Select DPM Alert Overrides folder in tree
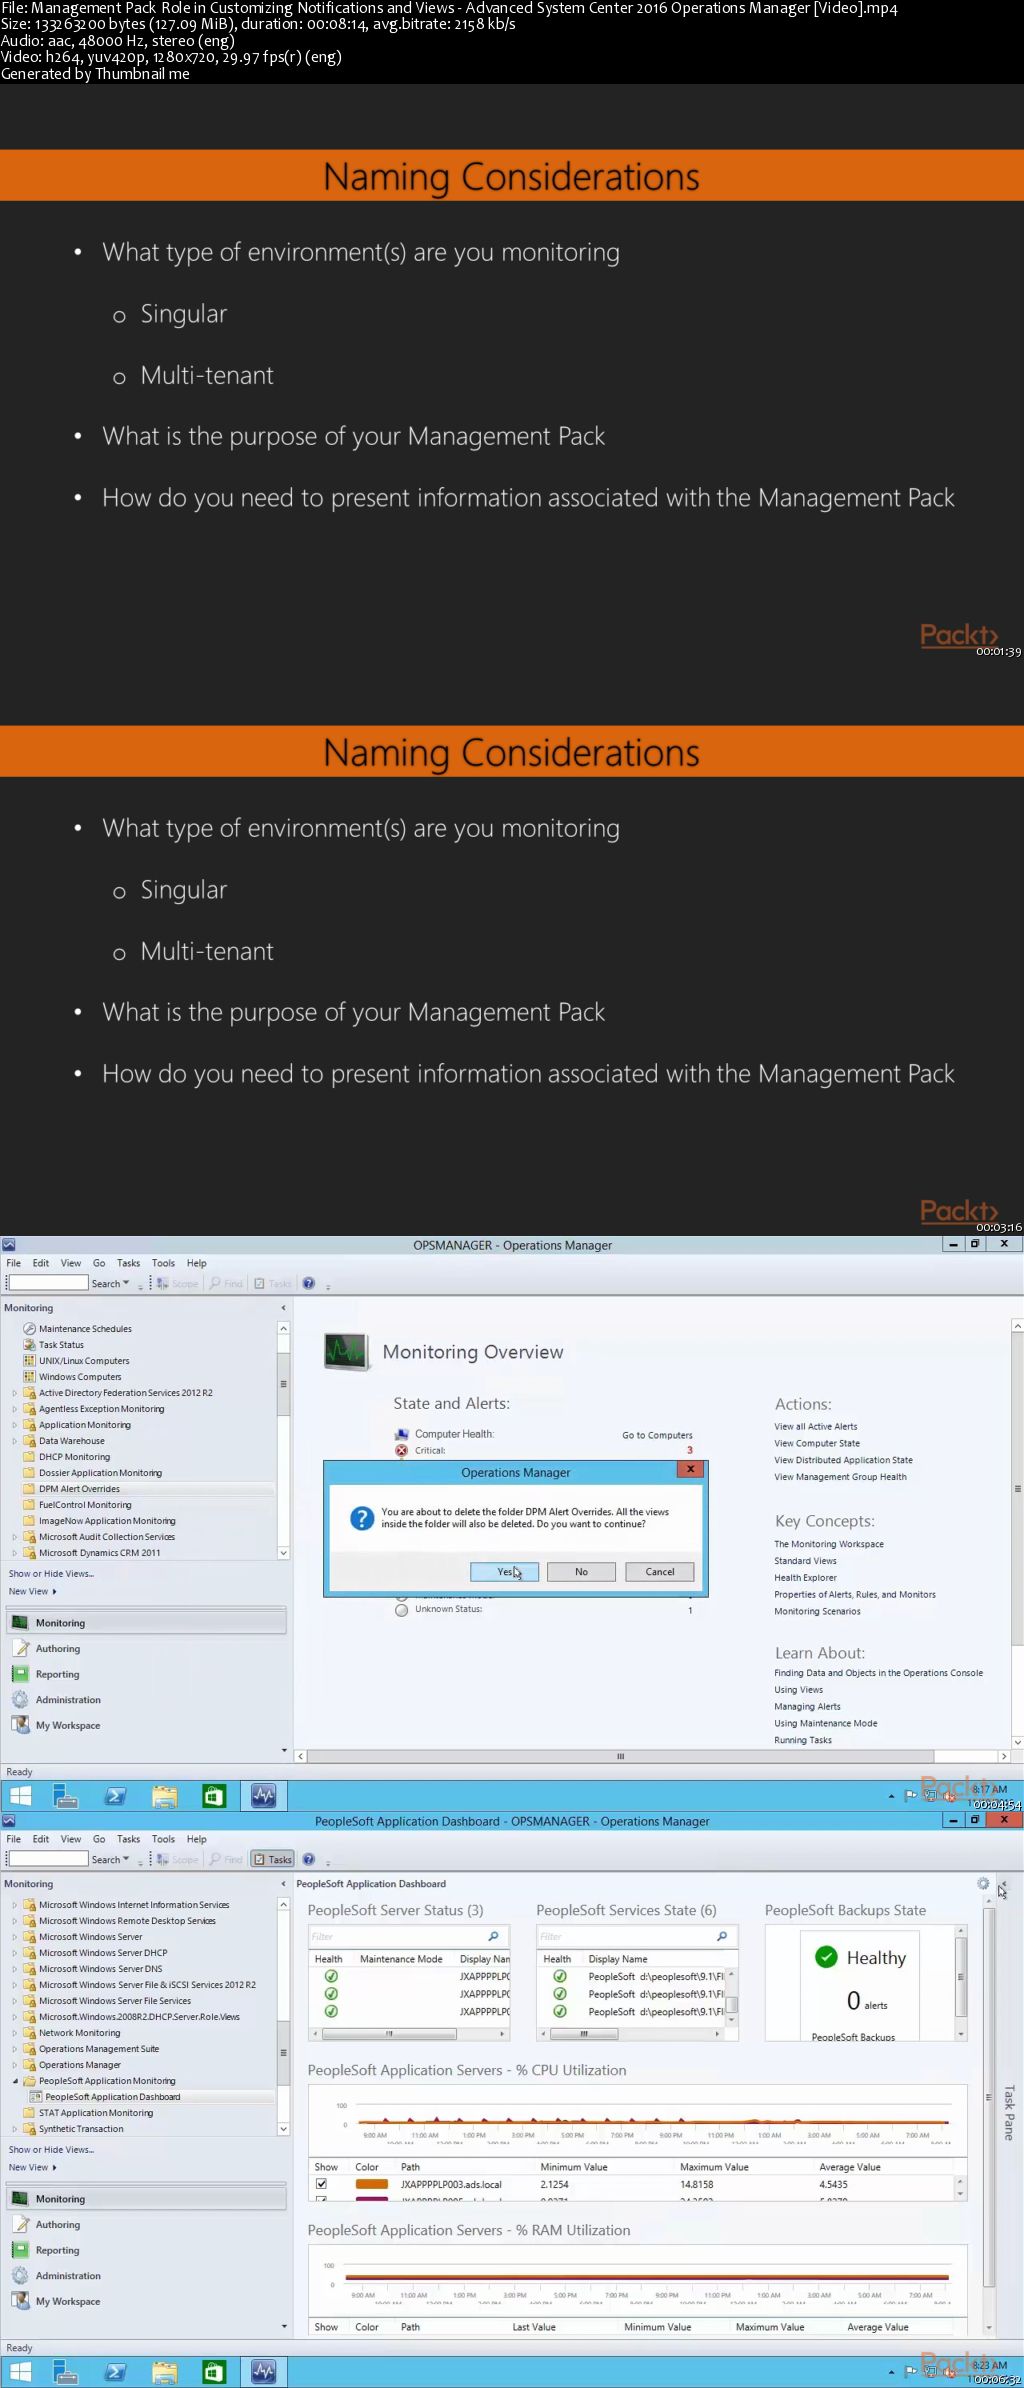The width and height of the screenshot is (1024, 2388). pos(79,1489)
